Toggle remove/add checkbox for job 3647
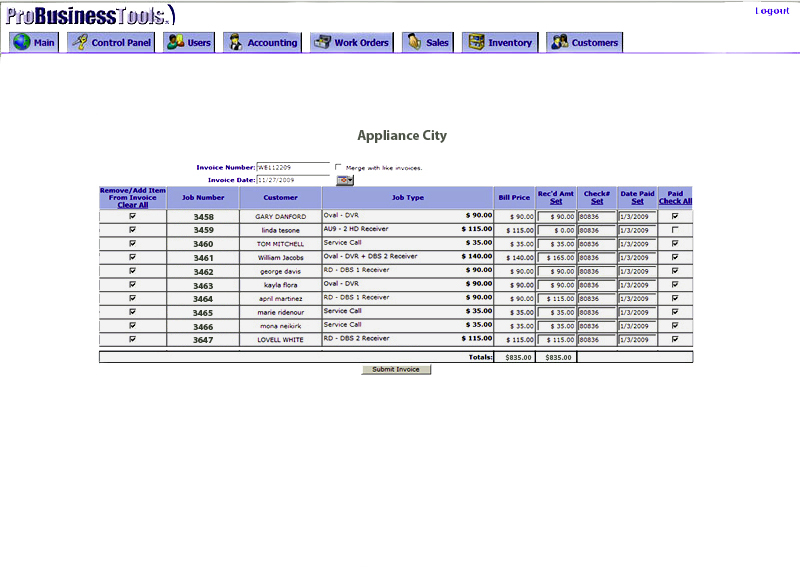 tap(133, 339)
